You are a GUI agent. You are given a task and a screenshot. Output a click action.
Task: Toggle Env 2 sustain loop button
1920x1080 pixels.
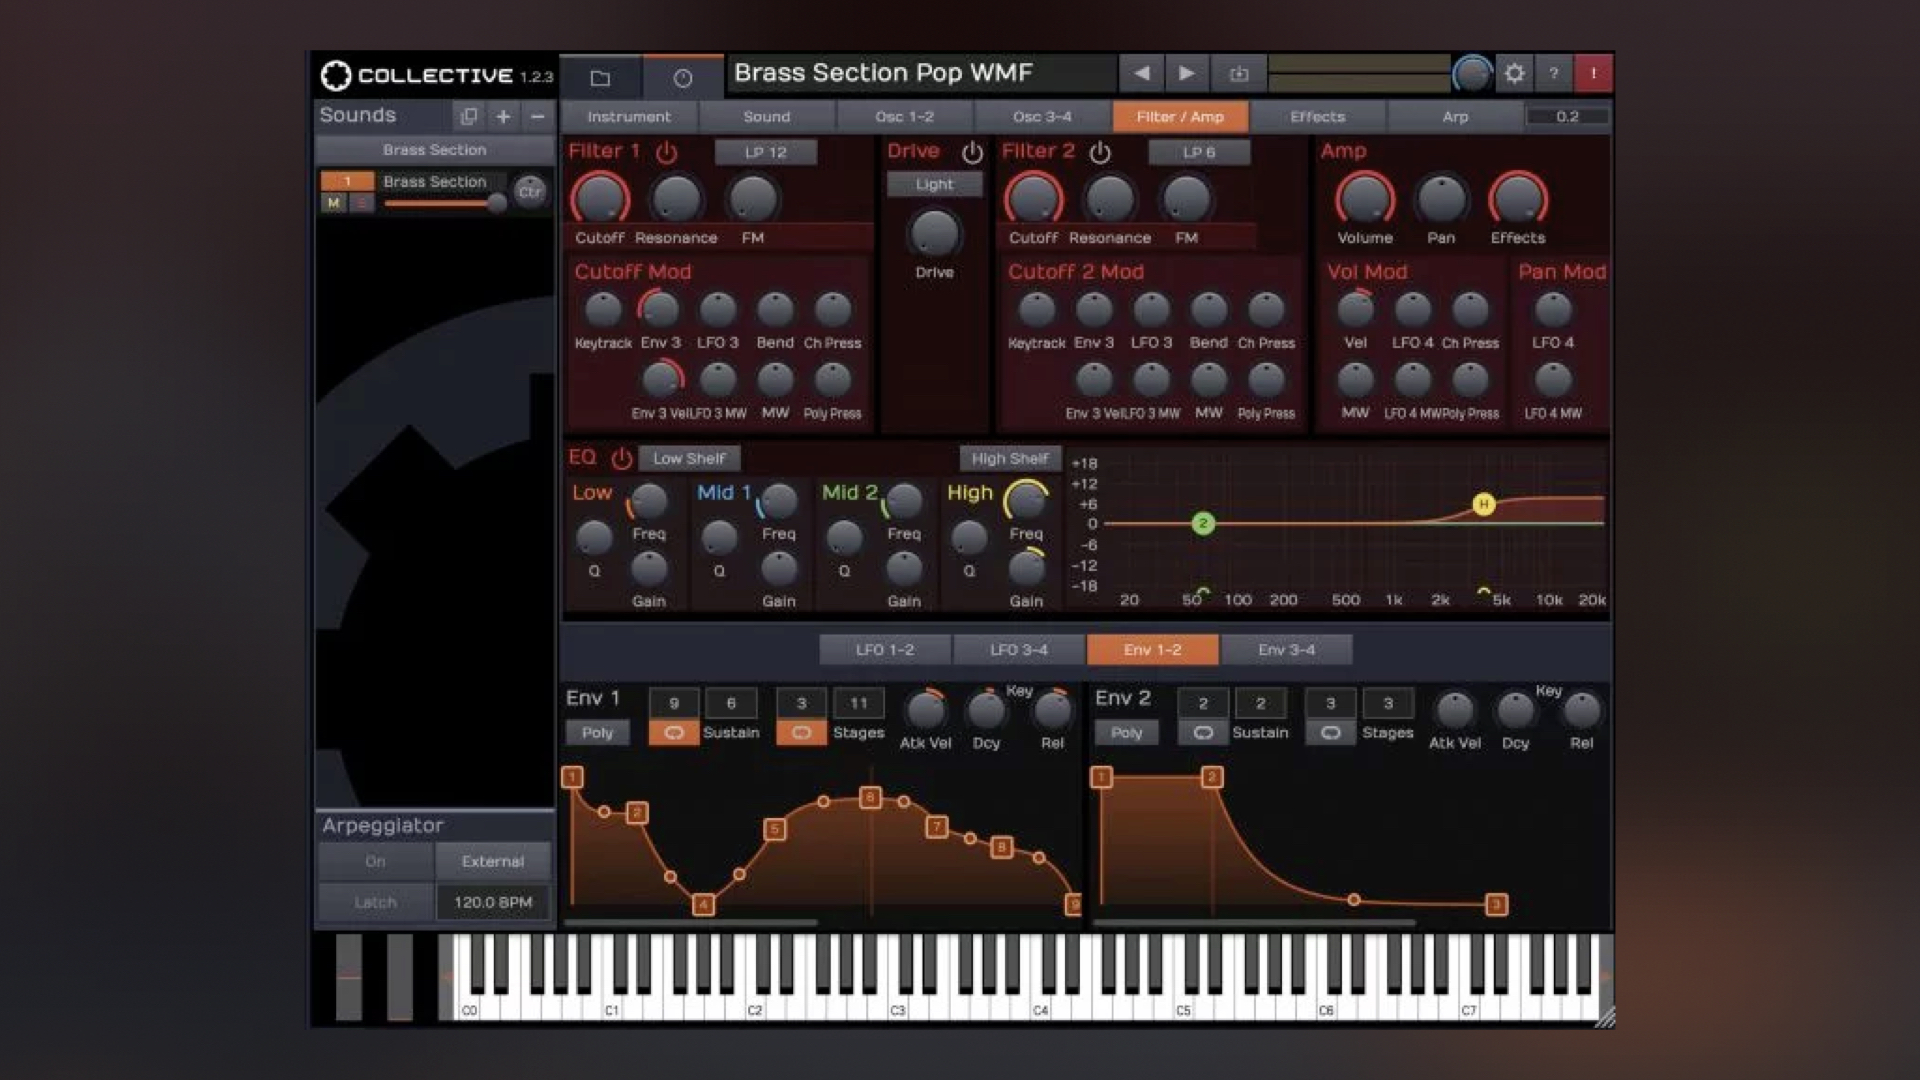pyautogui.click(x=1203, y=733)
